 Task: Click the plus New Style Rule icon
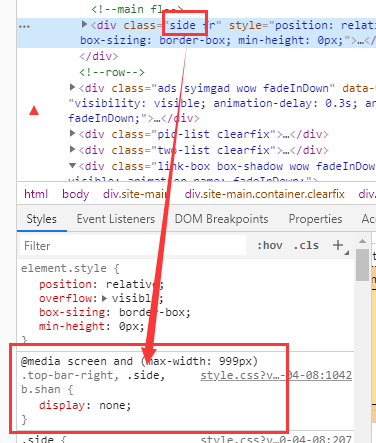338,245
